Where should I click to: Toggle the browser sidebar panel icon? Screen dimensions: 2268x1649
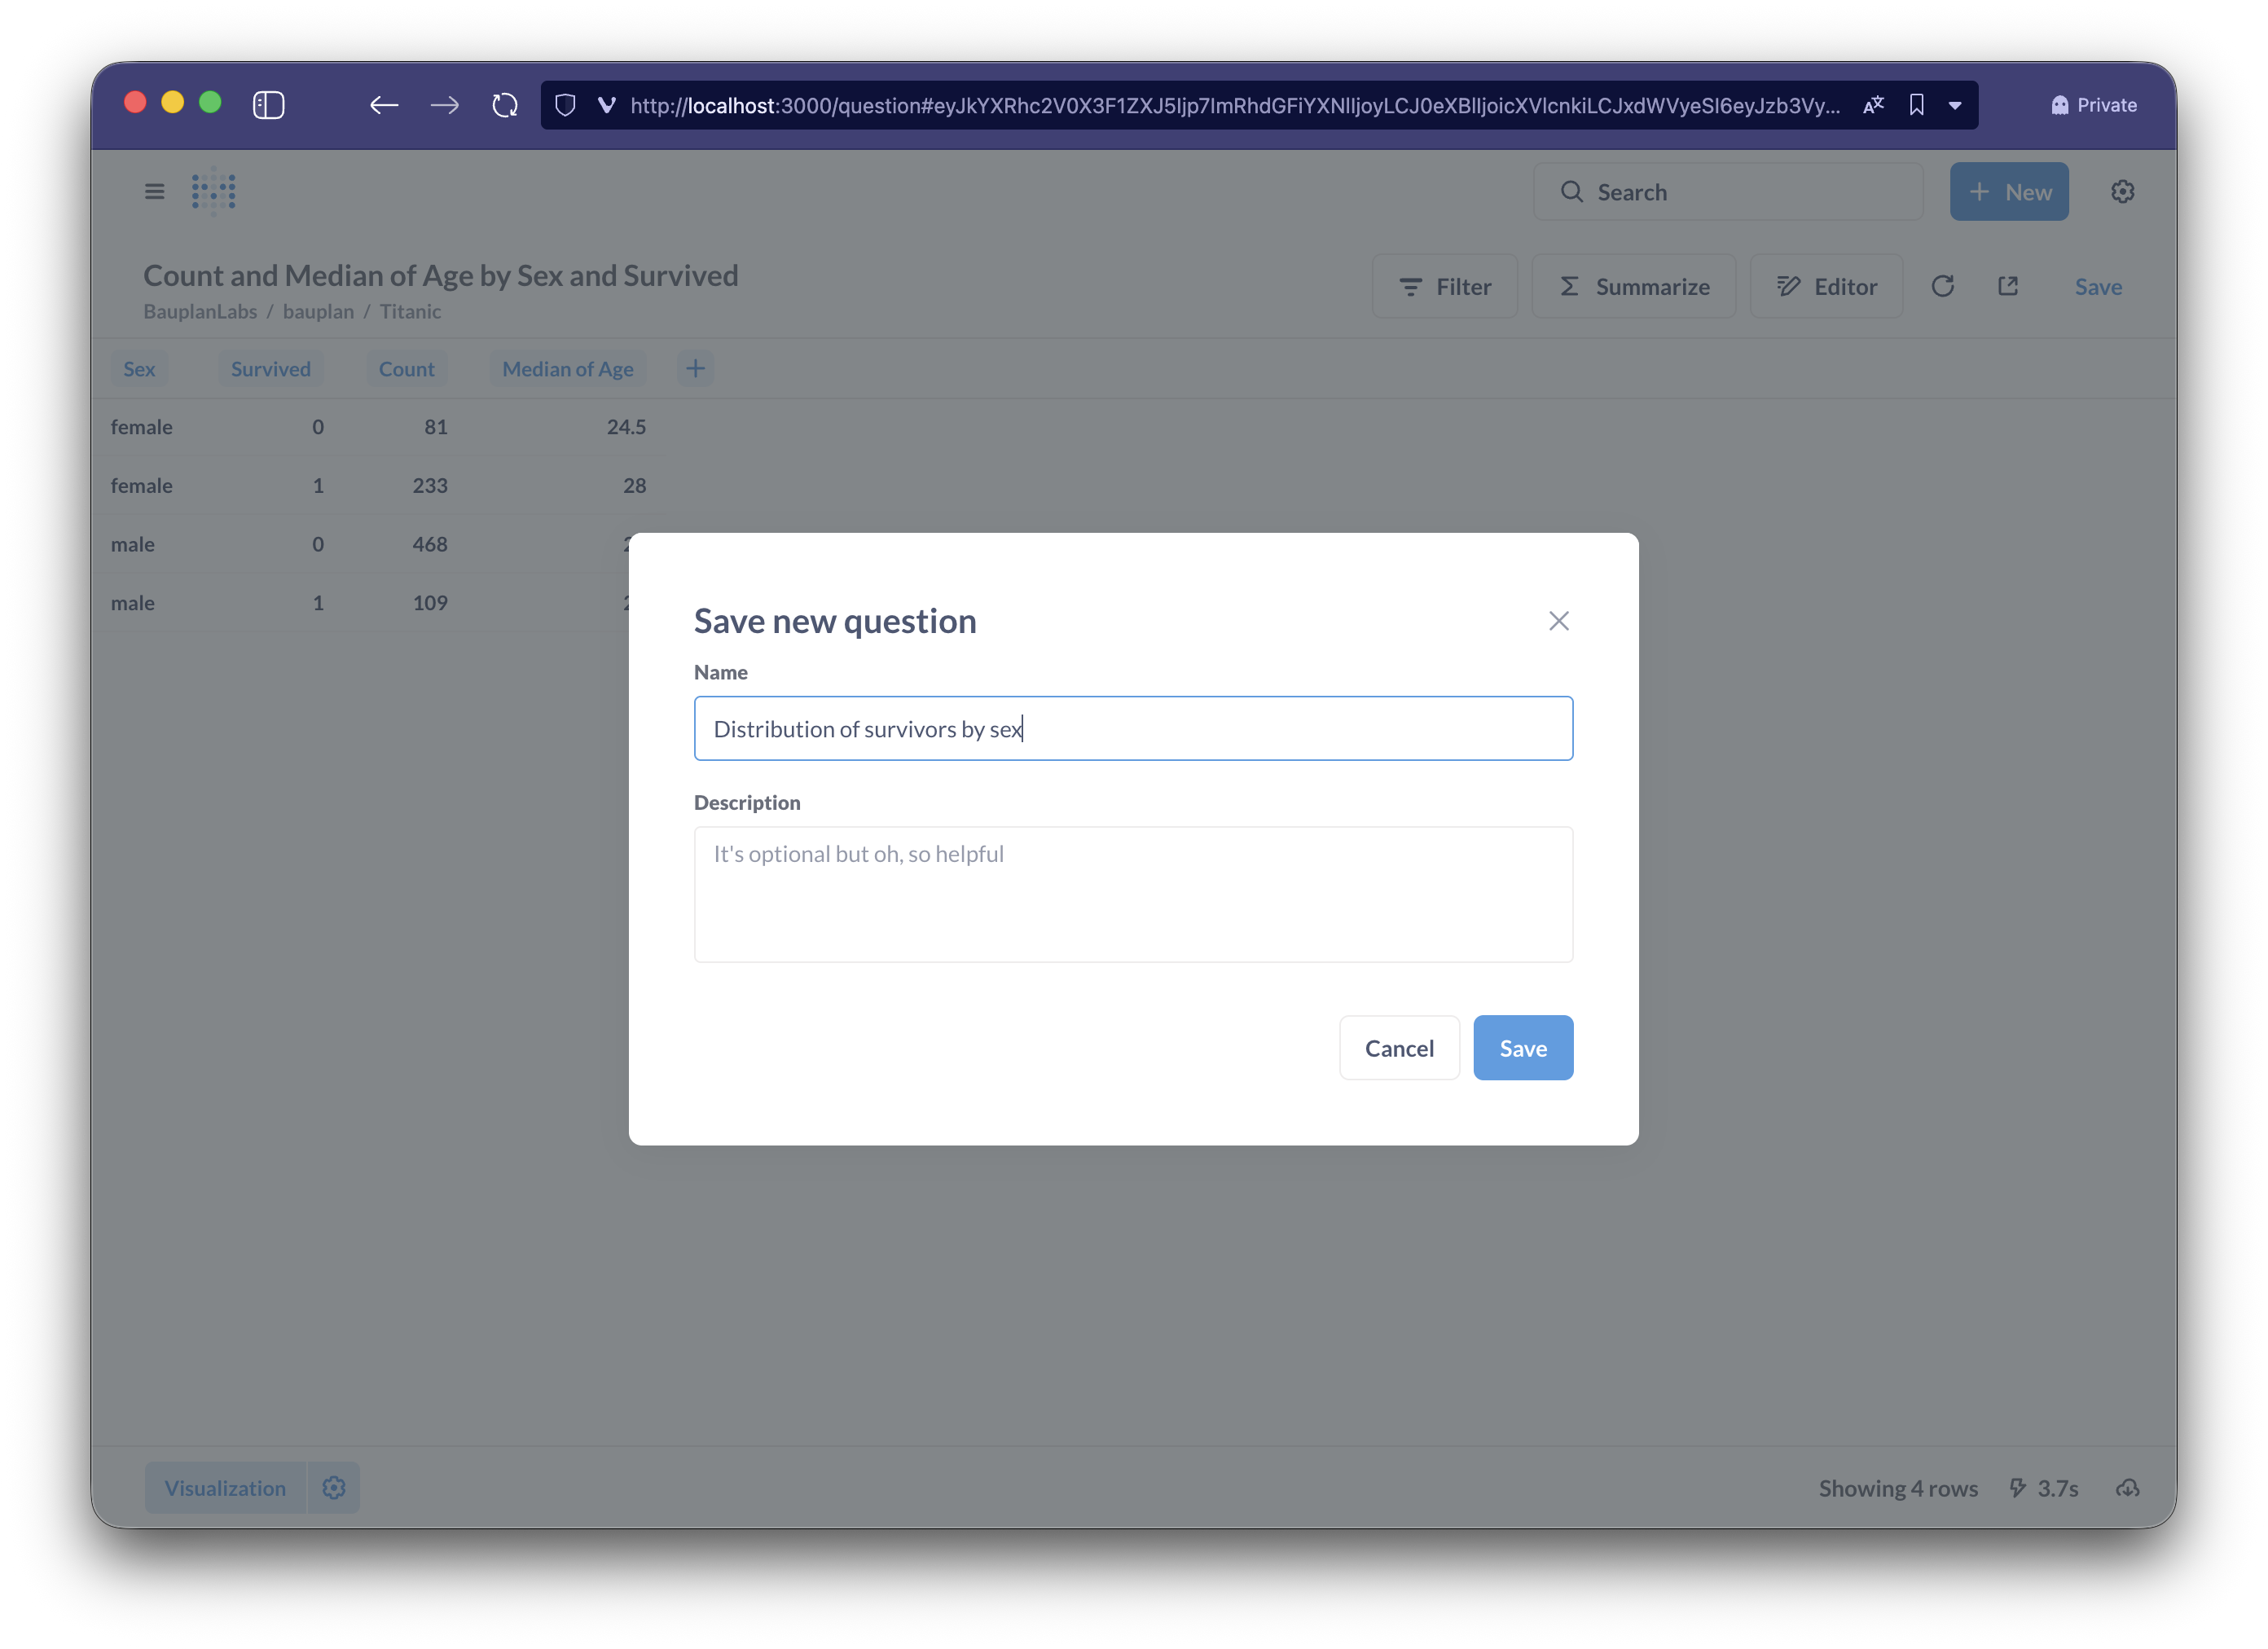268,105
